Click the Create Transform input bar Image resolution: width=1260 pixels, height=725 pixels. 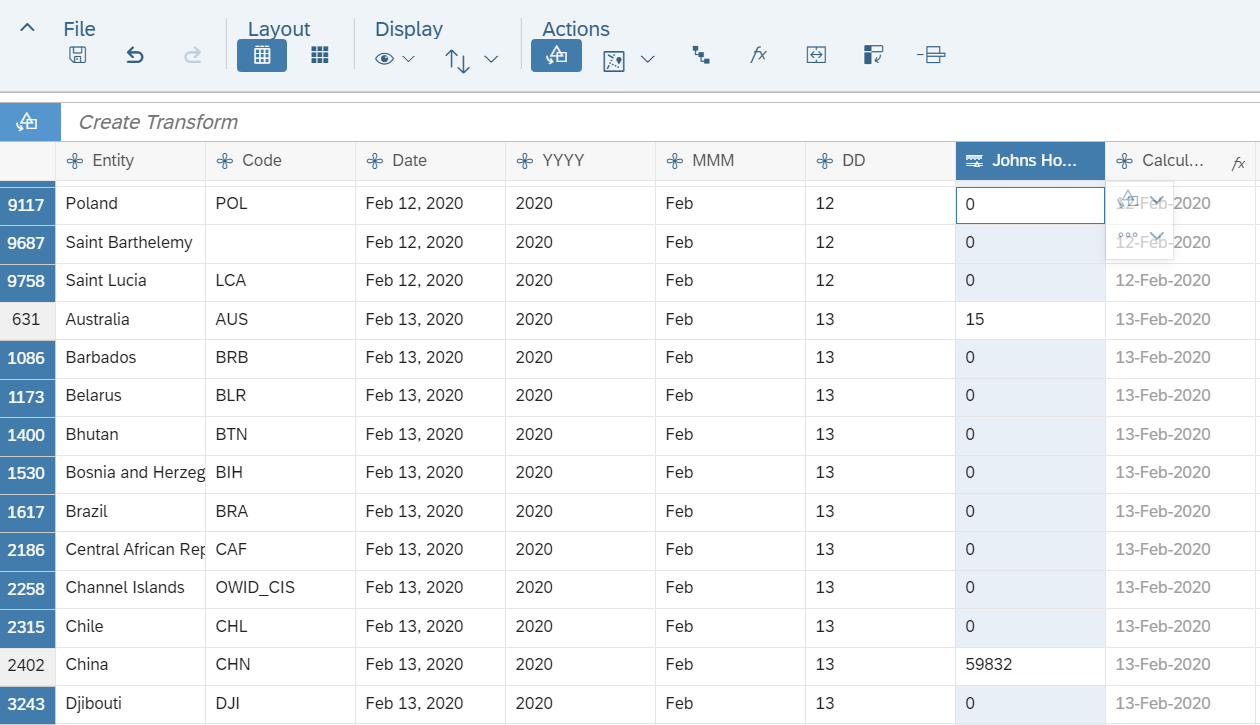[660, 122]
